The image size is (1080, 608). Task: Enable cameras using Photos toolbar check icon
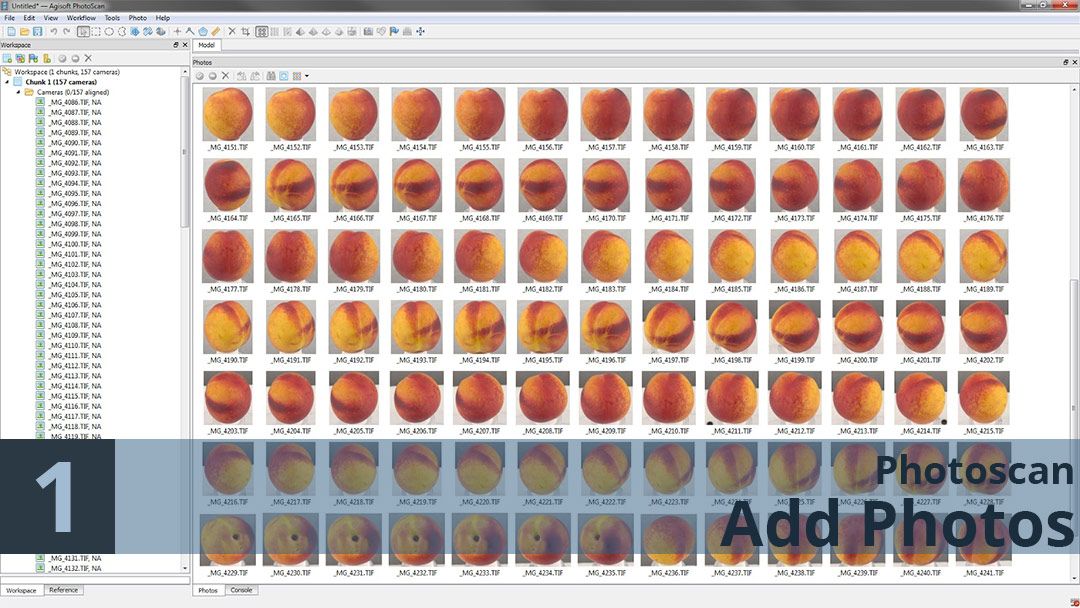point(200,76)
